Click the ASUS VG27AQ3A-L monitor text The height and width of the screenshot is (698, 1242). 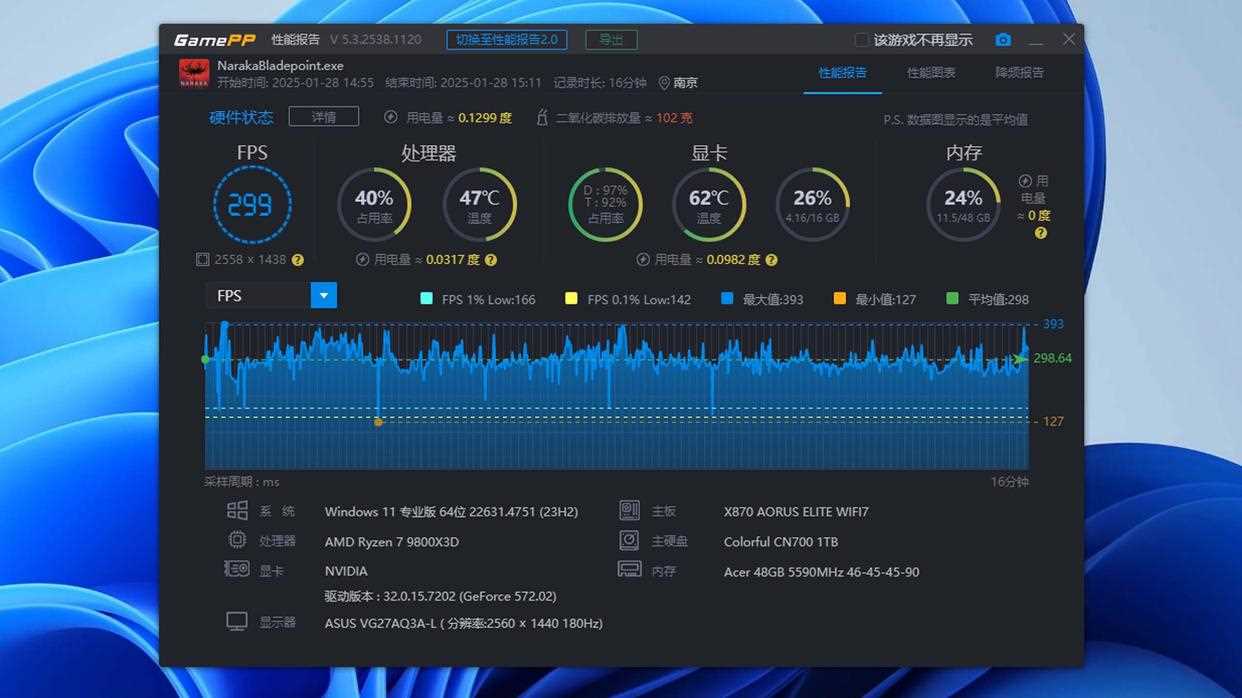pyautogui.click(x=463, y=623)
